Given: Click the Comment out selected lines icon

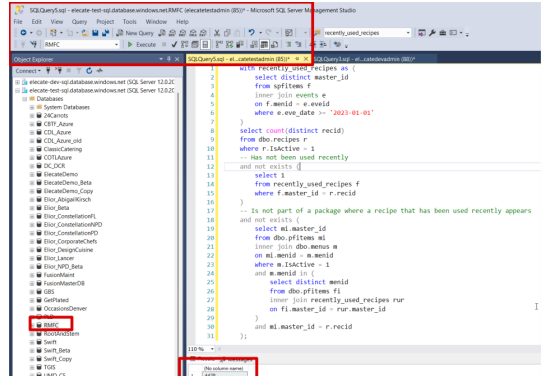Looking at the screenshot, I should point(289,44).
